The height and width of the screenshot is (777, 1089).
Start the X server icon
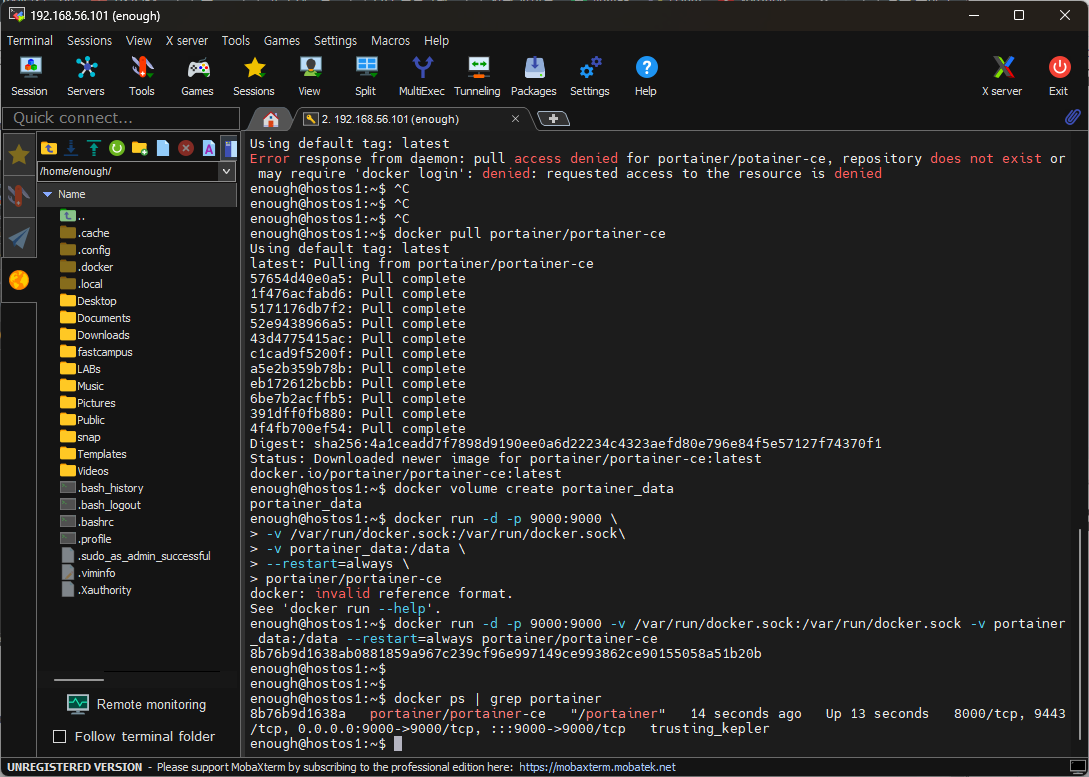click(x=1002, y=76)
